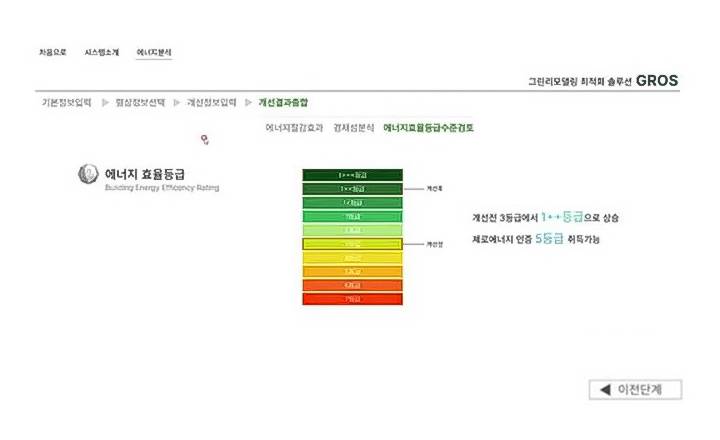The image size is (720, 440).
Task: Switch to the 에너지절감효과 tab
Action: 294,128
